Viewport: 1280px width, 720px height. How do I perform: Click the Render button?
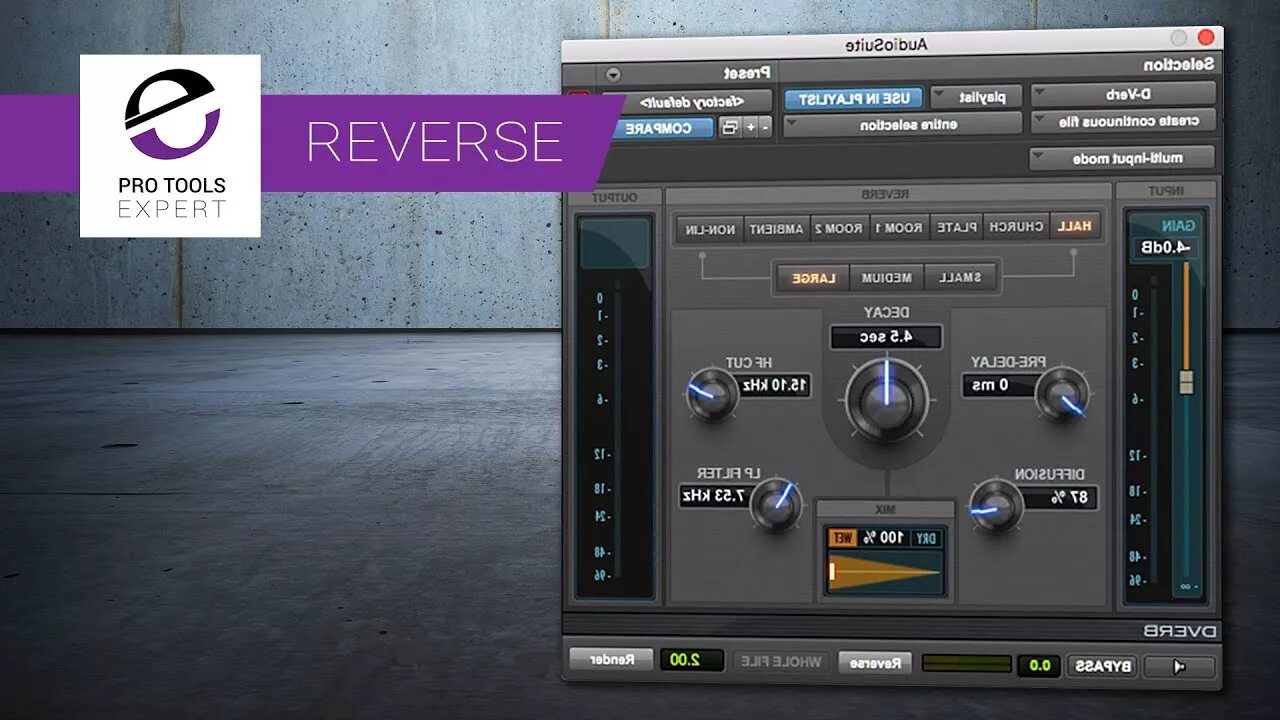[x=611, y=659]
